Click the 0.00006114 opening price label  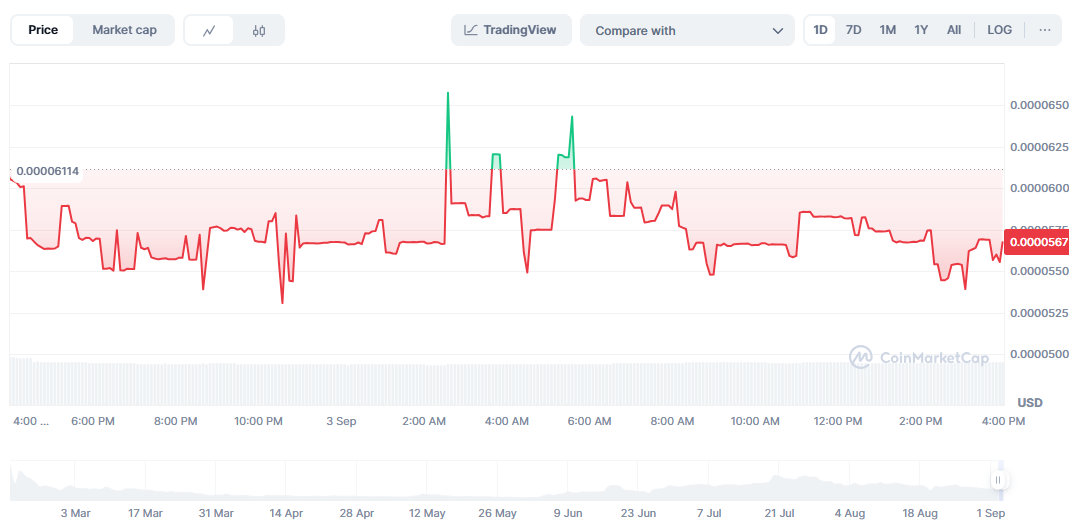[x=47, y=171]
